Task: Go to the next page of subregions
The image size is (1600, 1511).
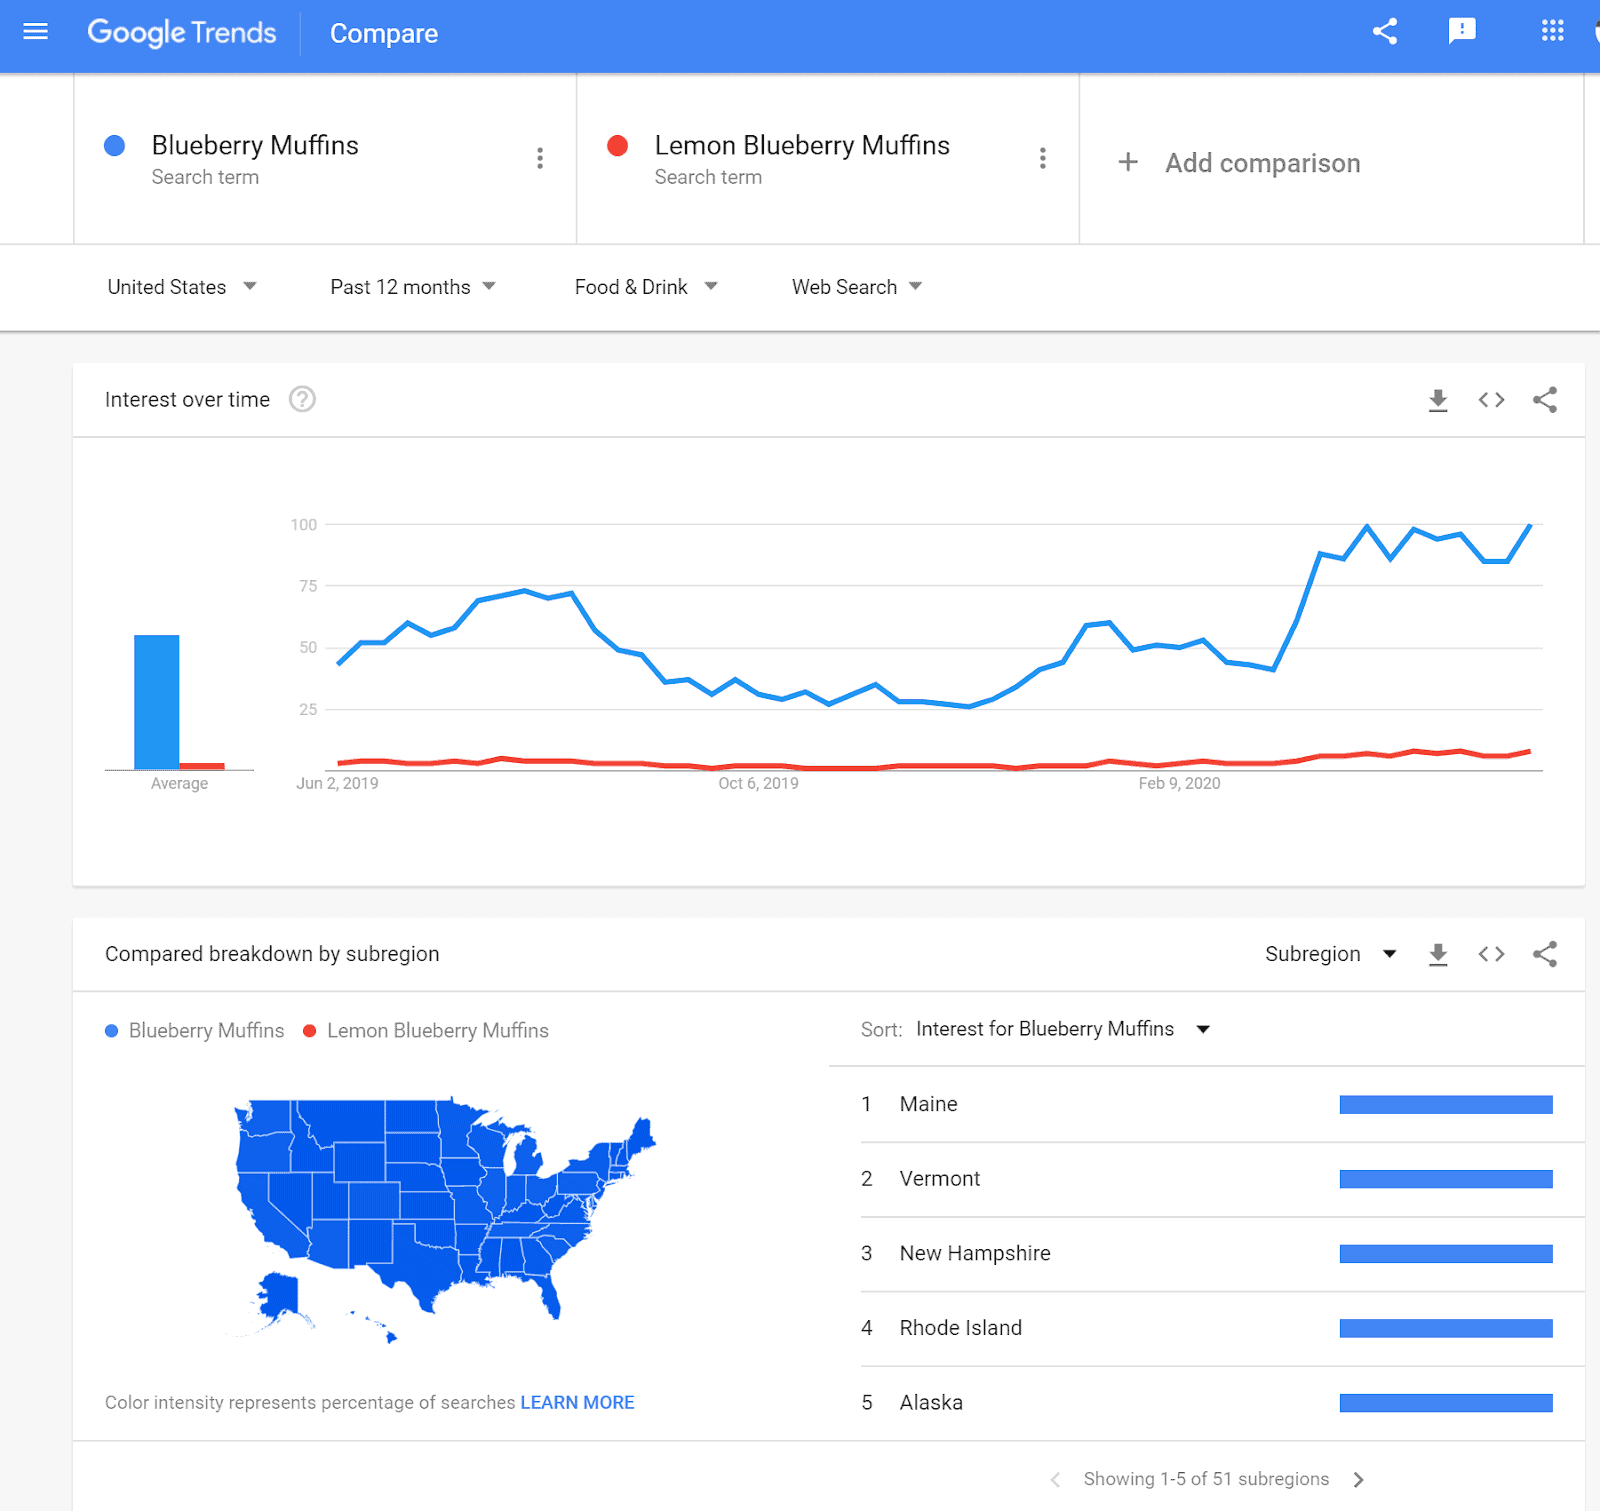Action: (x=1359, y=1479)
